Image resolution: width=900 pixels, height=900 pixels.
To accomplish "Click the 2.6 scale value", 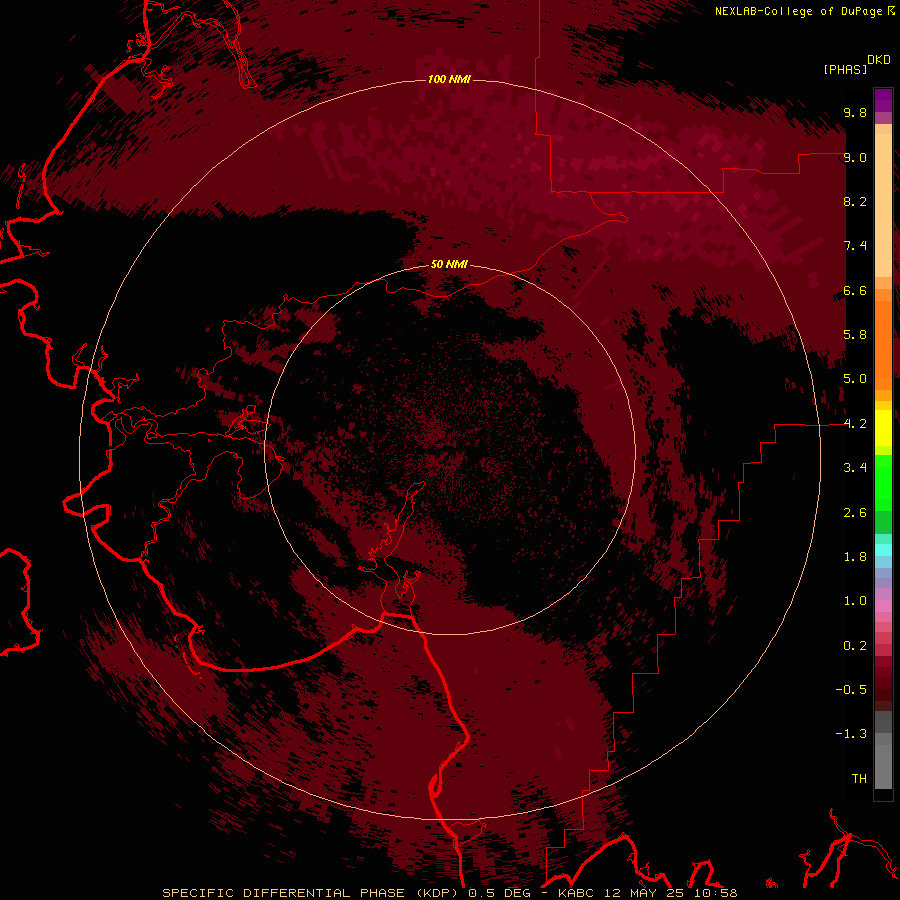I will click(855, 513).
